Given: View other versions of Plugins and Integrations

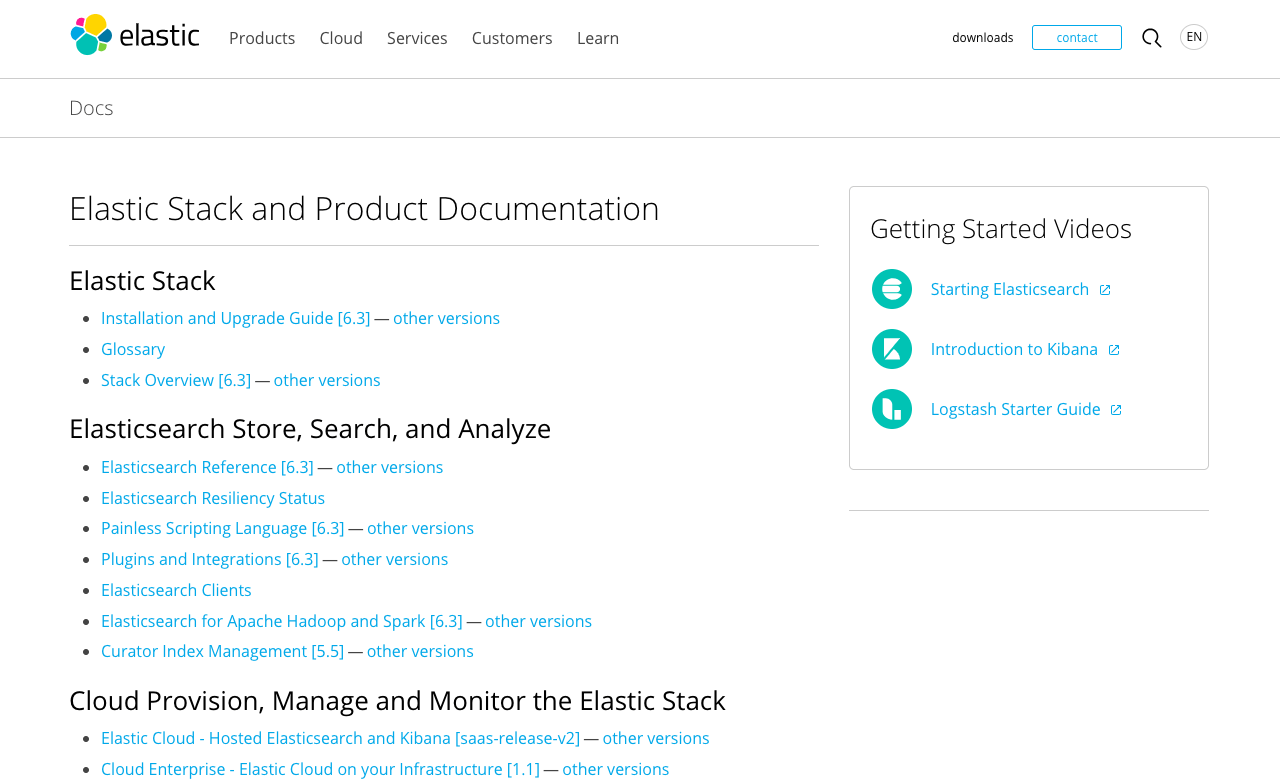Looking at the screenshot, I should [x=395, y=559].
